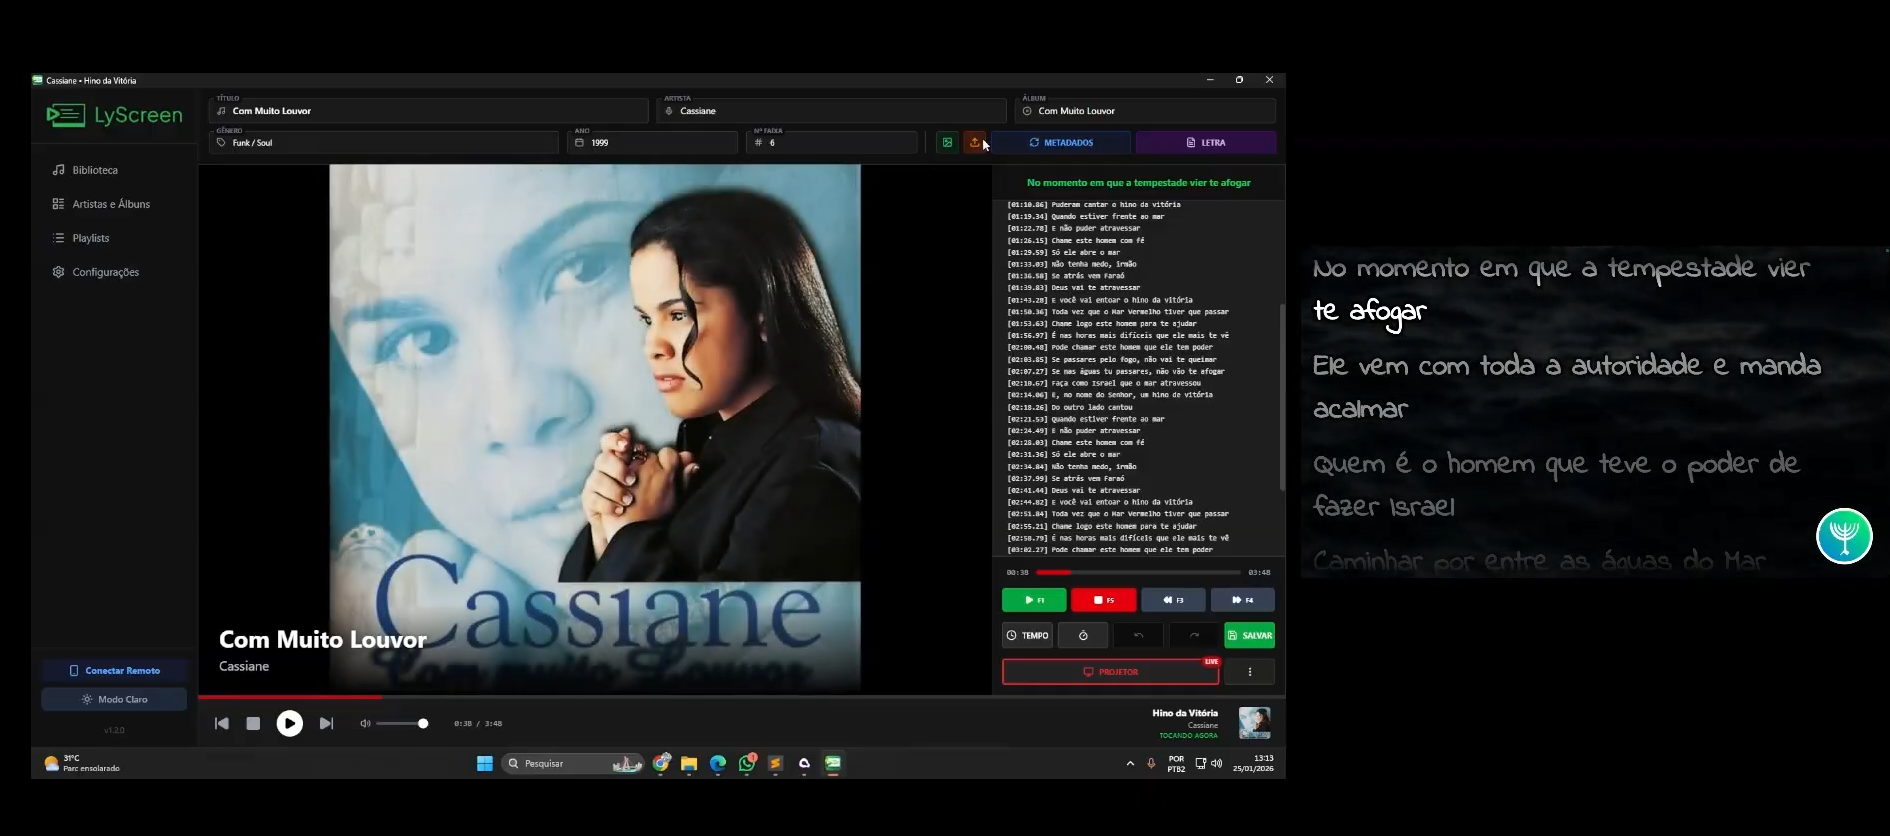The height and width of the screenshot is (836, 1890).
Task: Switch to Modo Claro theme
Action: click(114, 699)
